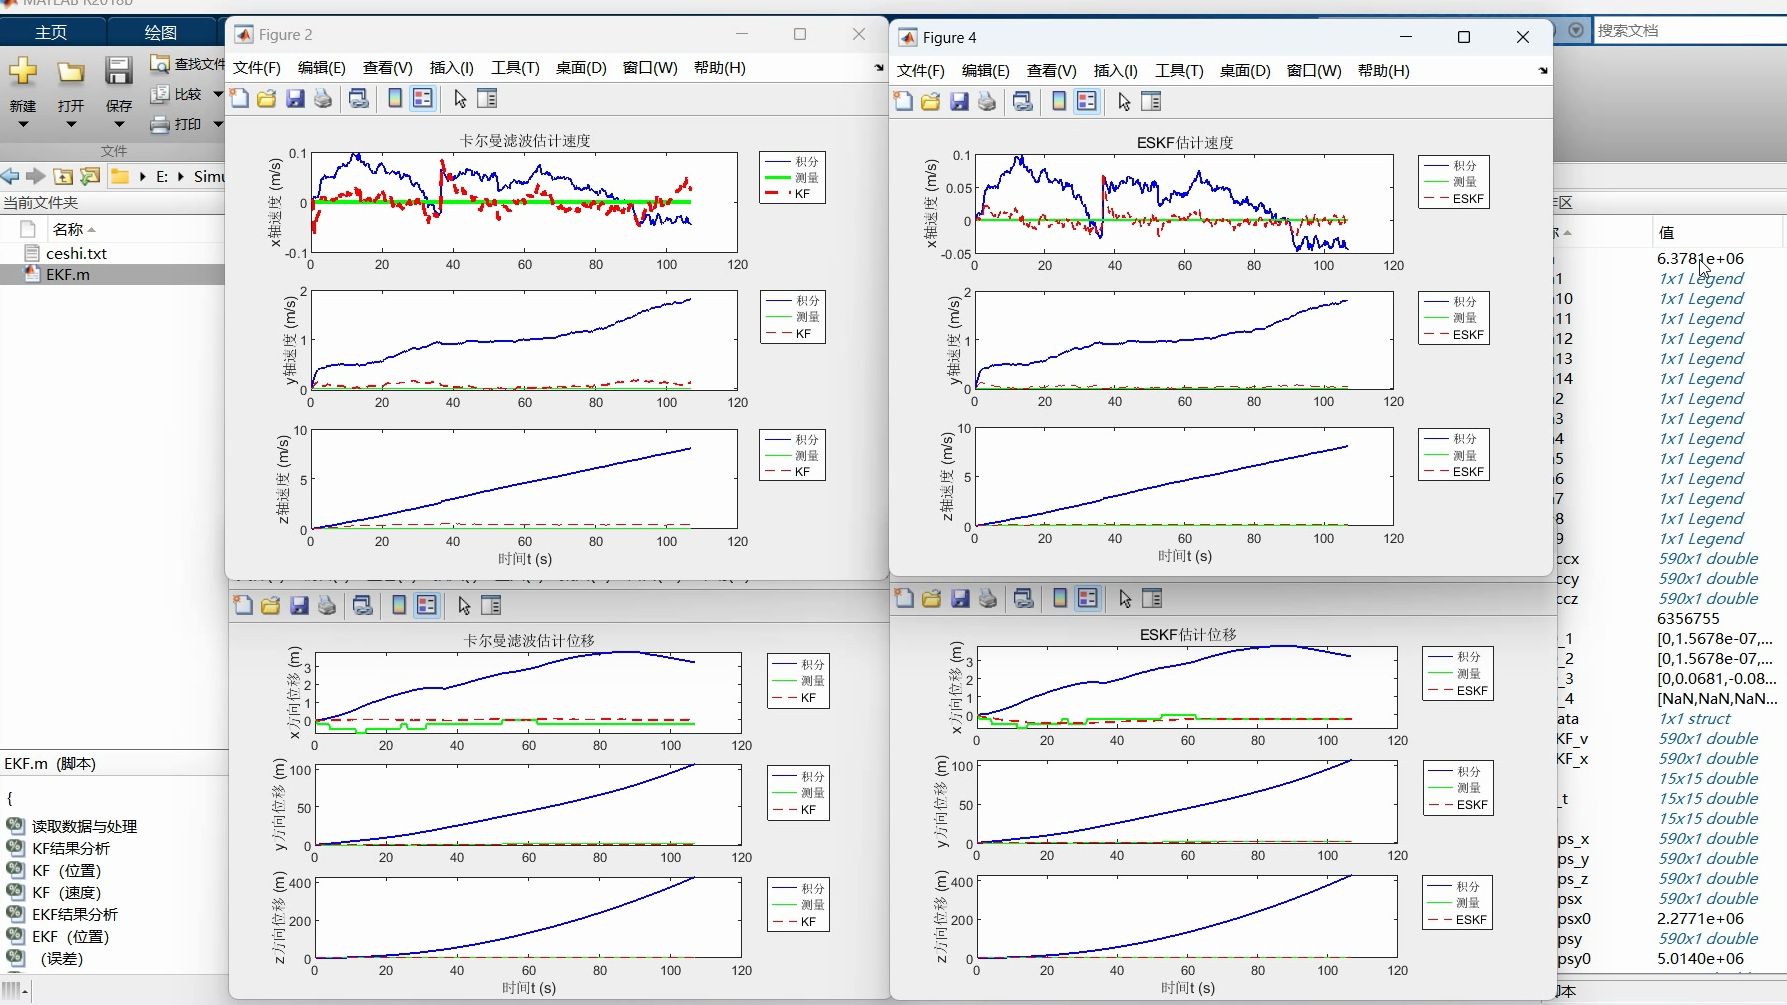Click legend of Figure 2 x-axis velocity plot
Viewport: 1787px width, 1005px height.
[792, 178]
